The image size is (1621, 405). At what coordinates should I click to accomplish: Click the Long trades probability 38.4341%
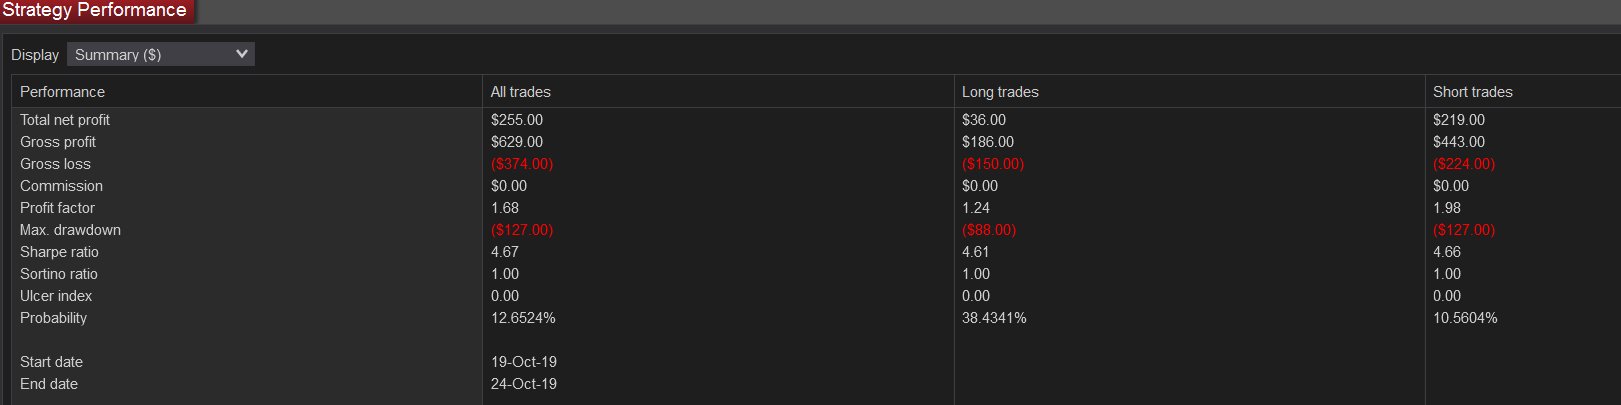point(994,318)
